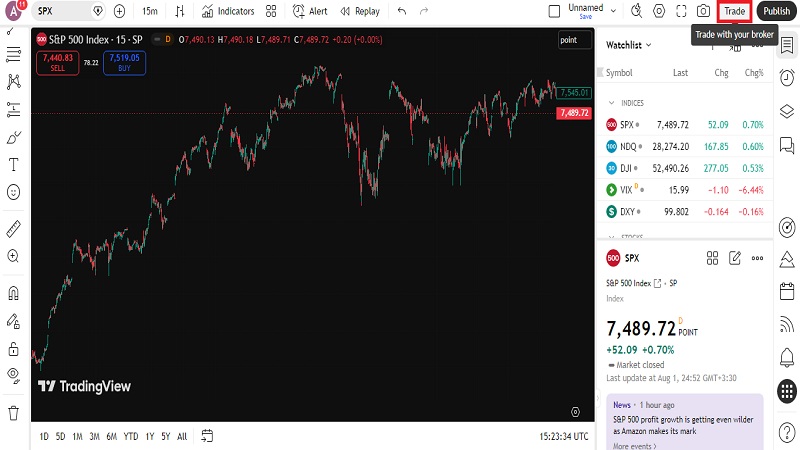
Task: Select the 1D date range
Action: pyautogui.click(x=44, y=436)
